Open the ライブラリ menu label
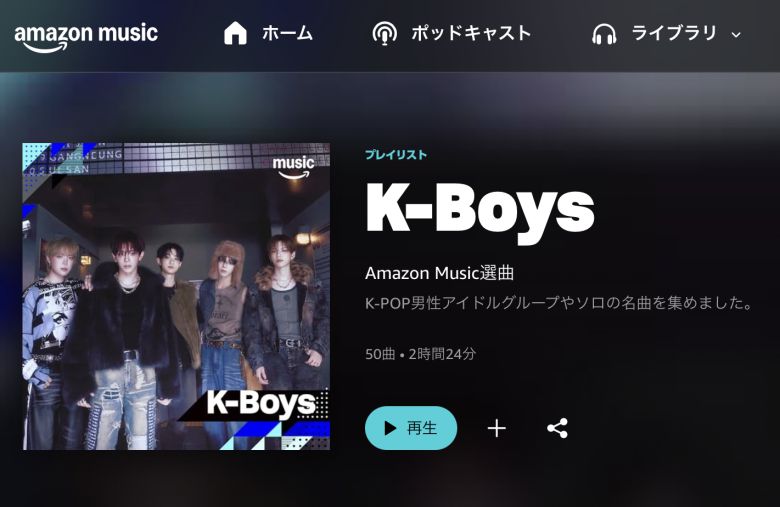 [x=674, y=33]
